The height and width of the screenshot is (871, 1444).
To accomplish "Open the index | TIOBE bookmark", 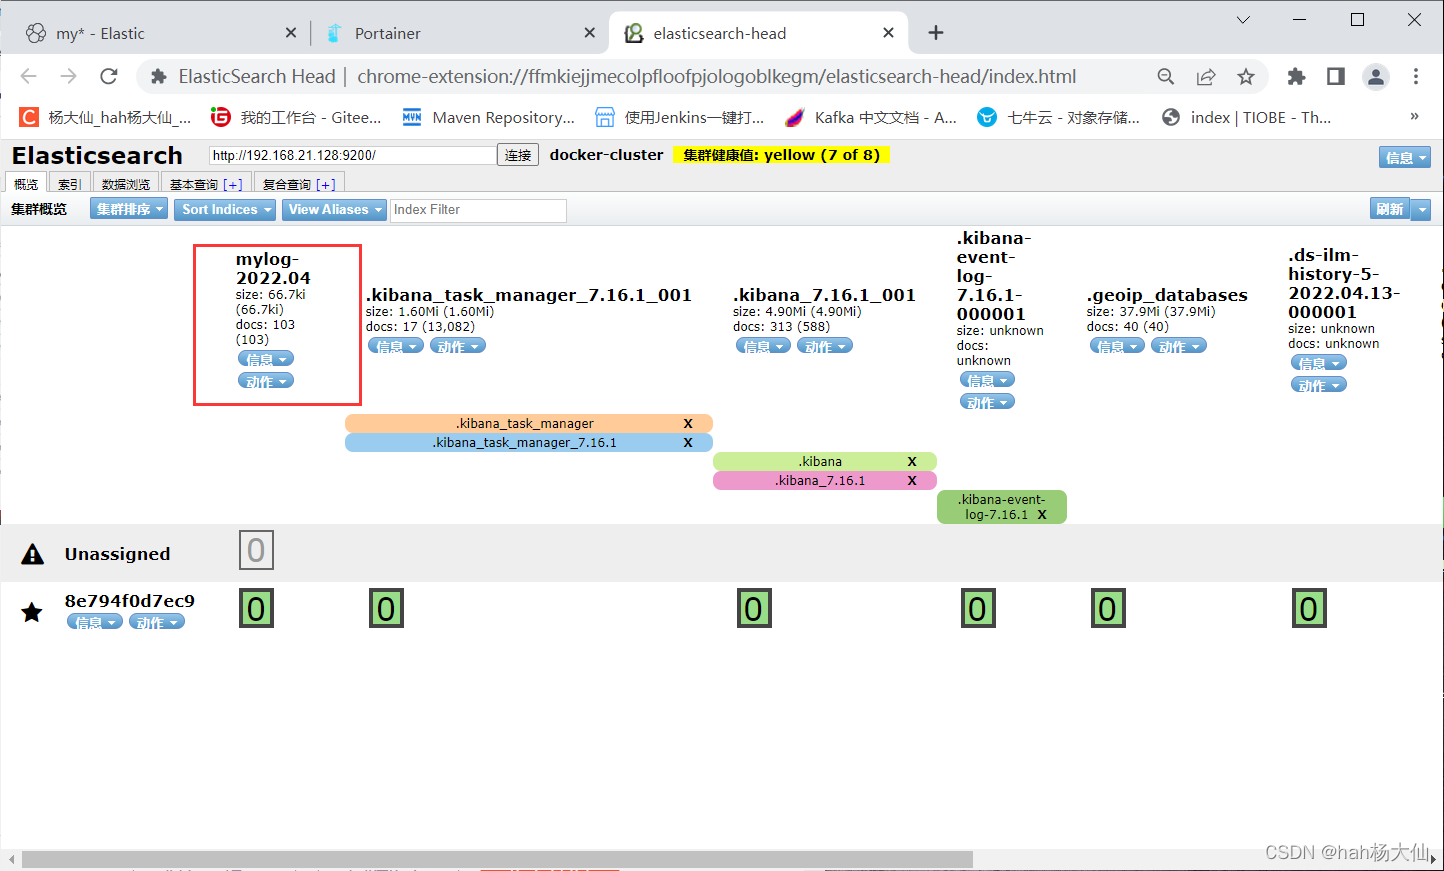I will click(x=1247, y=117).
